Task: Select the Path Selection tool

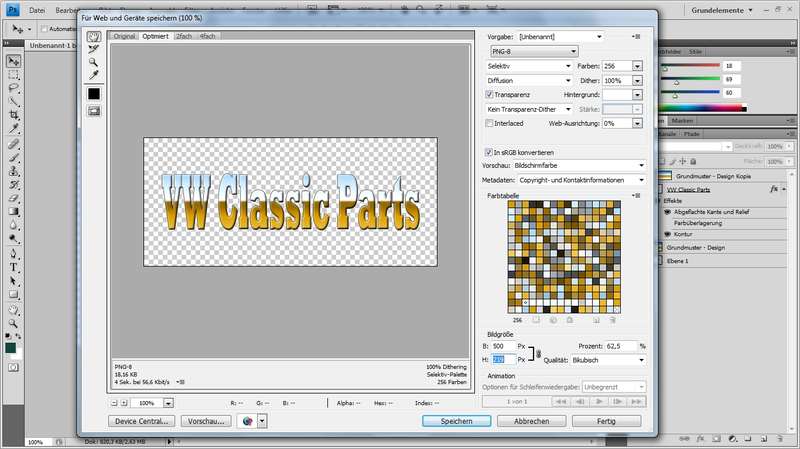Action: (14, 281)
